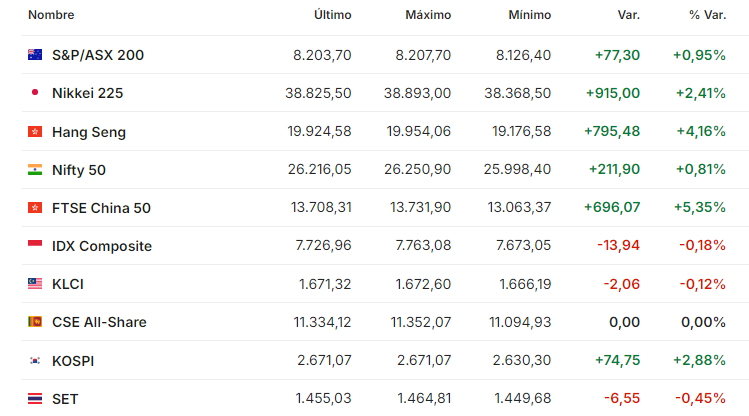
Task: Sort by the Último column header
Action: pyautogui.click(x=332, y=15)
